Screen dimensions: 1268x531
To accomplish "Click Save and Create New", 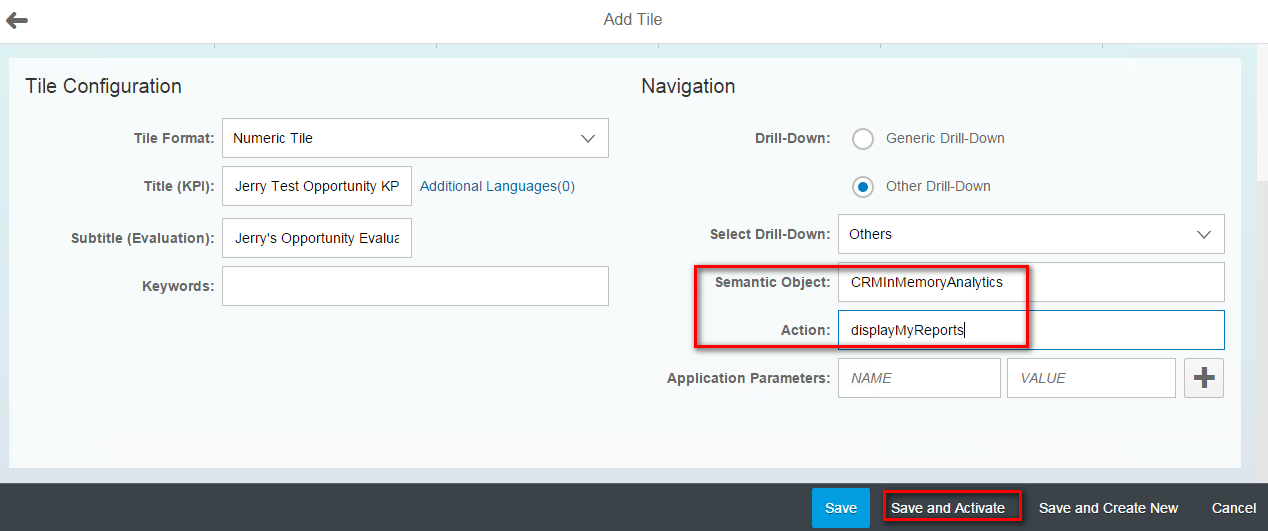I will (x=1108, y=508).
